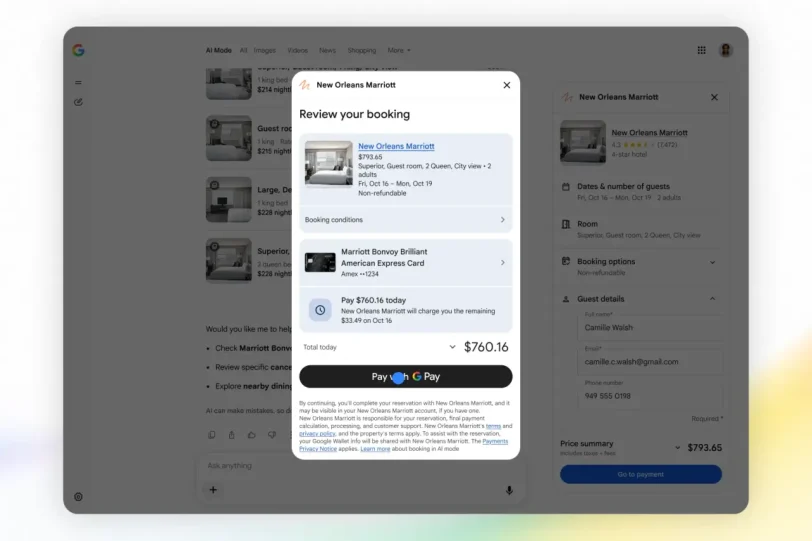Switch to the Images tab
This screenshot has height=541, width=812.
tap(265, 50)
